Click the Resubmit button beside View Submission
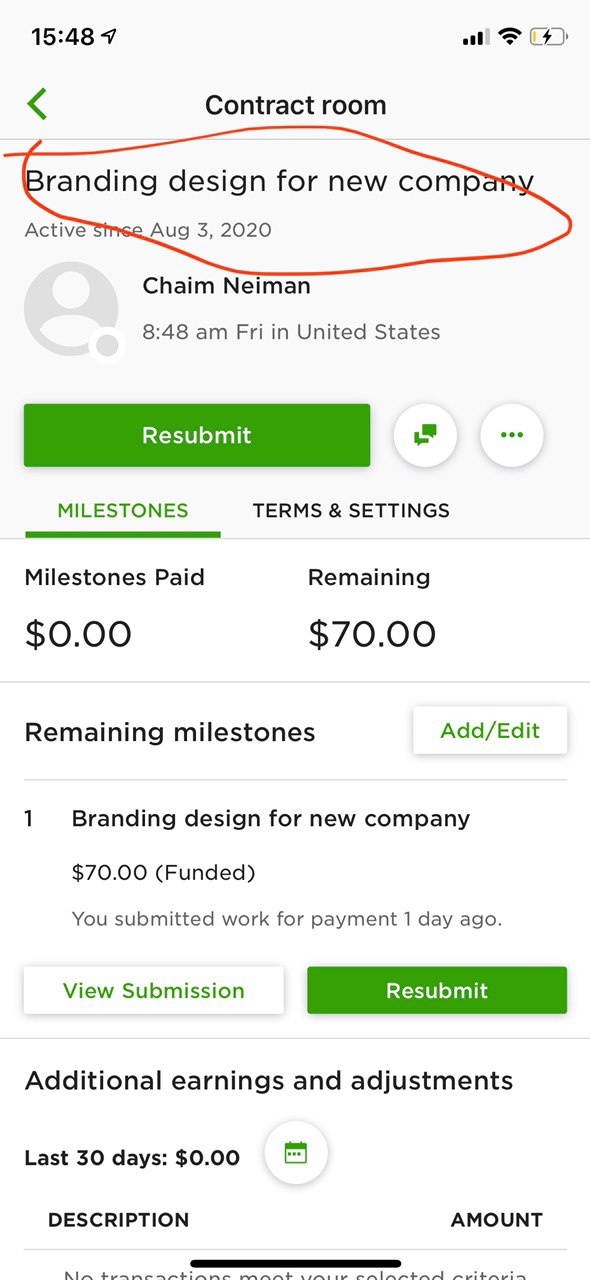The image size is (590, 1280). pos(437,990)
